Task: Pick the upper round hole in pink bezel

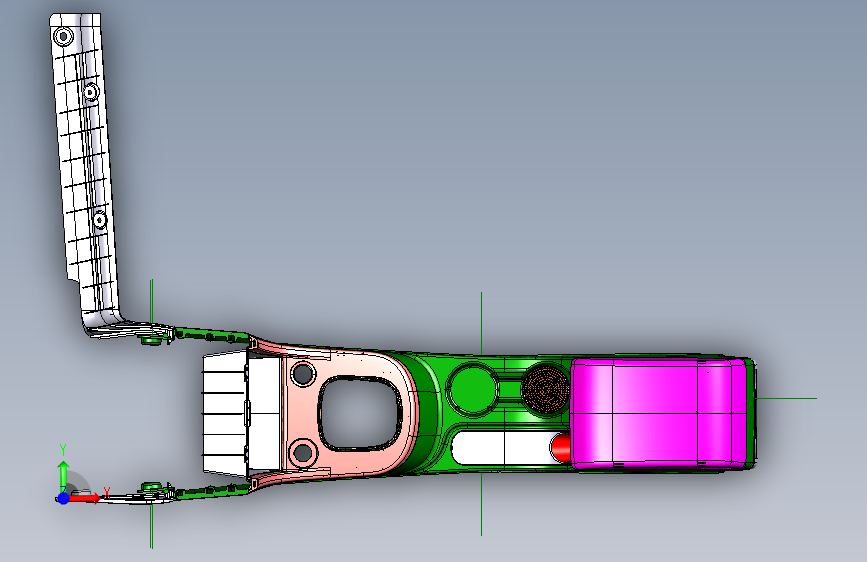Action: 302,373
